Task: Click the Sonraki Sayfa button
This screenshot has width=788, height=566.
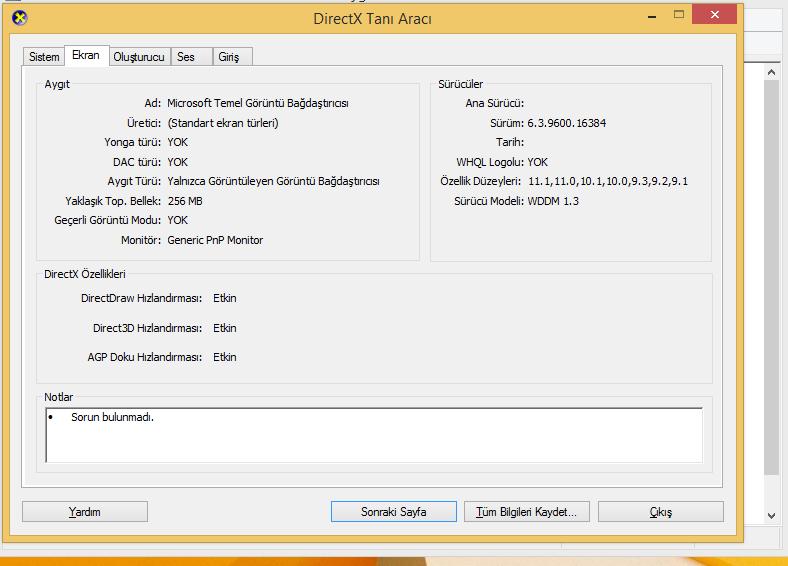Action: tap(393, 511)
